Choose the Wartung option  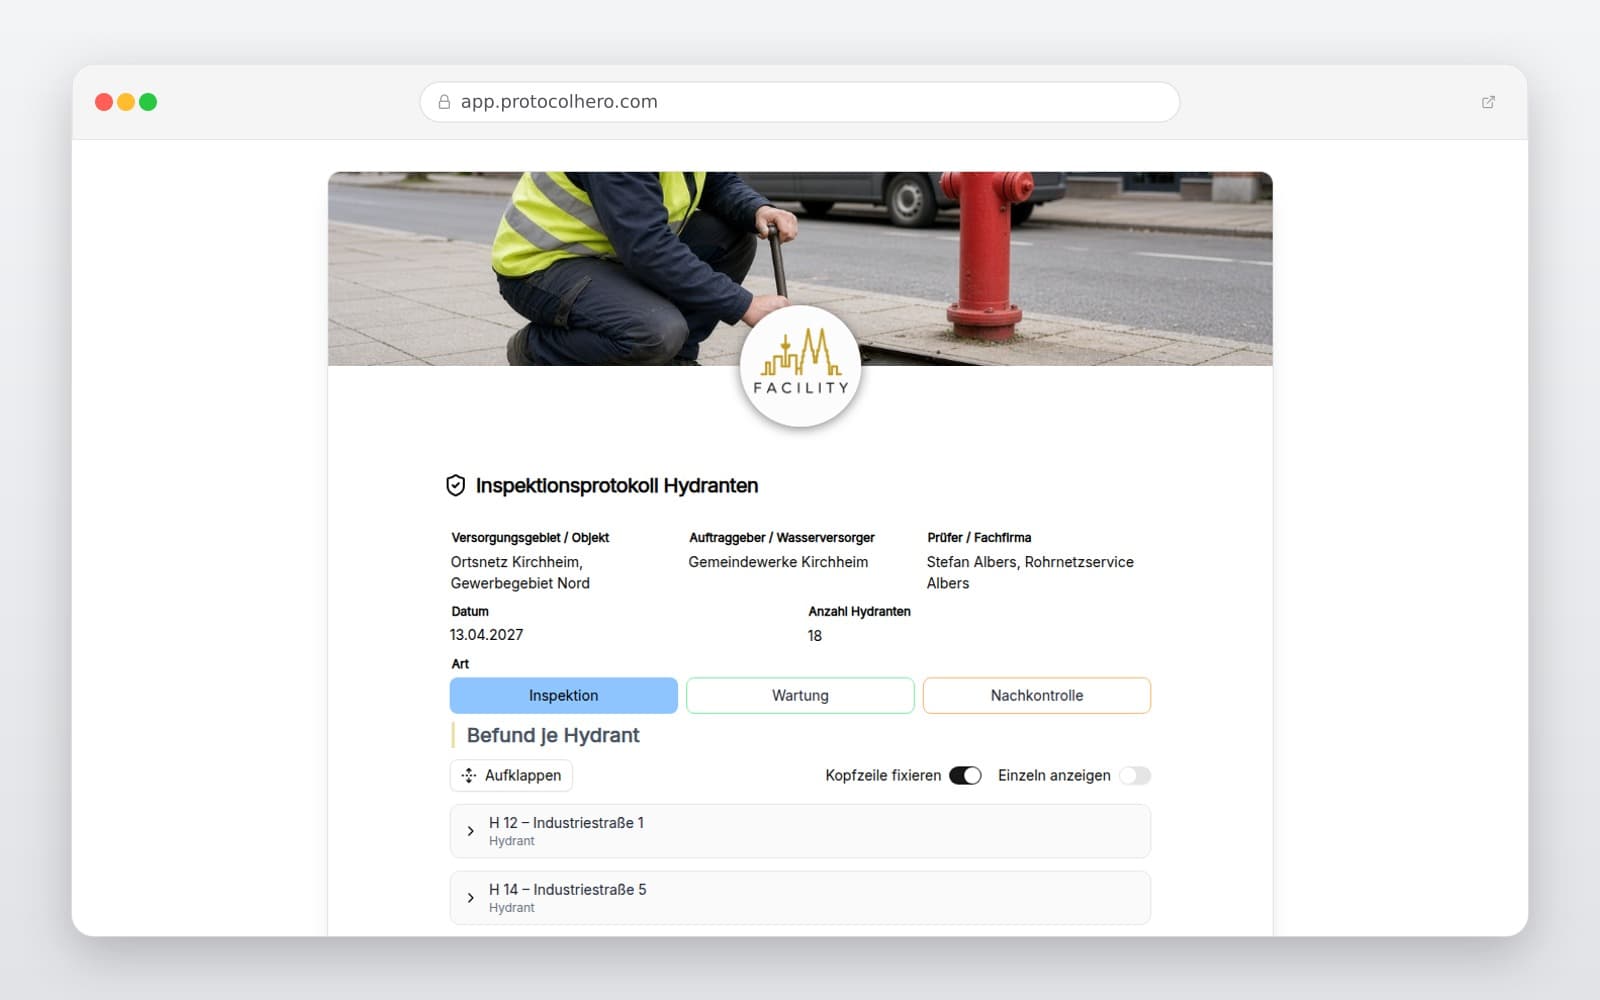(x=800, y=696)
